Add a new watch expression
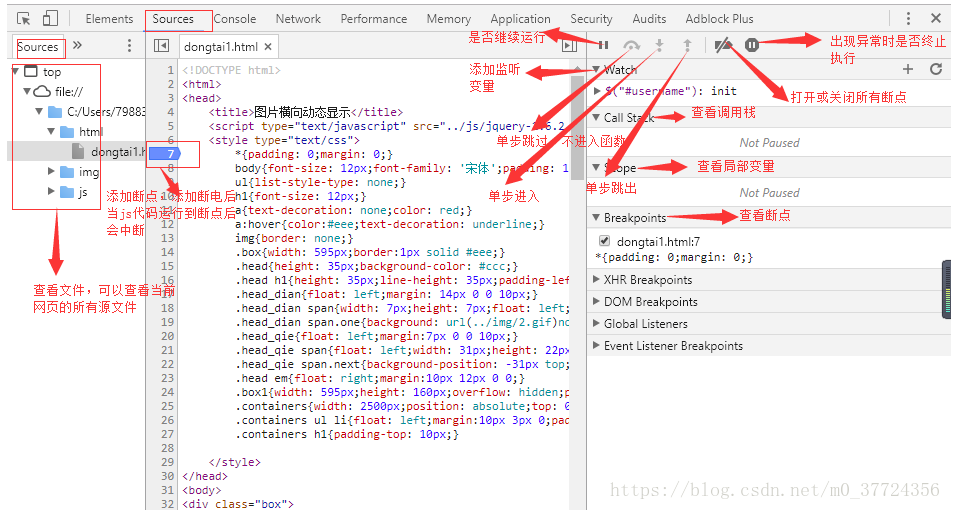This screenshot has height=522, width=954. pyautogui.click(x=908, y=69)
